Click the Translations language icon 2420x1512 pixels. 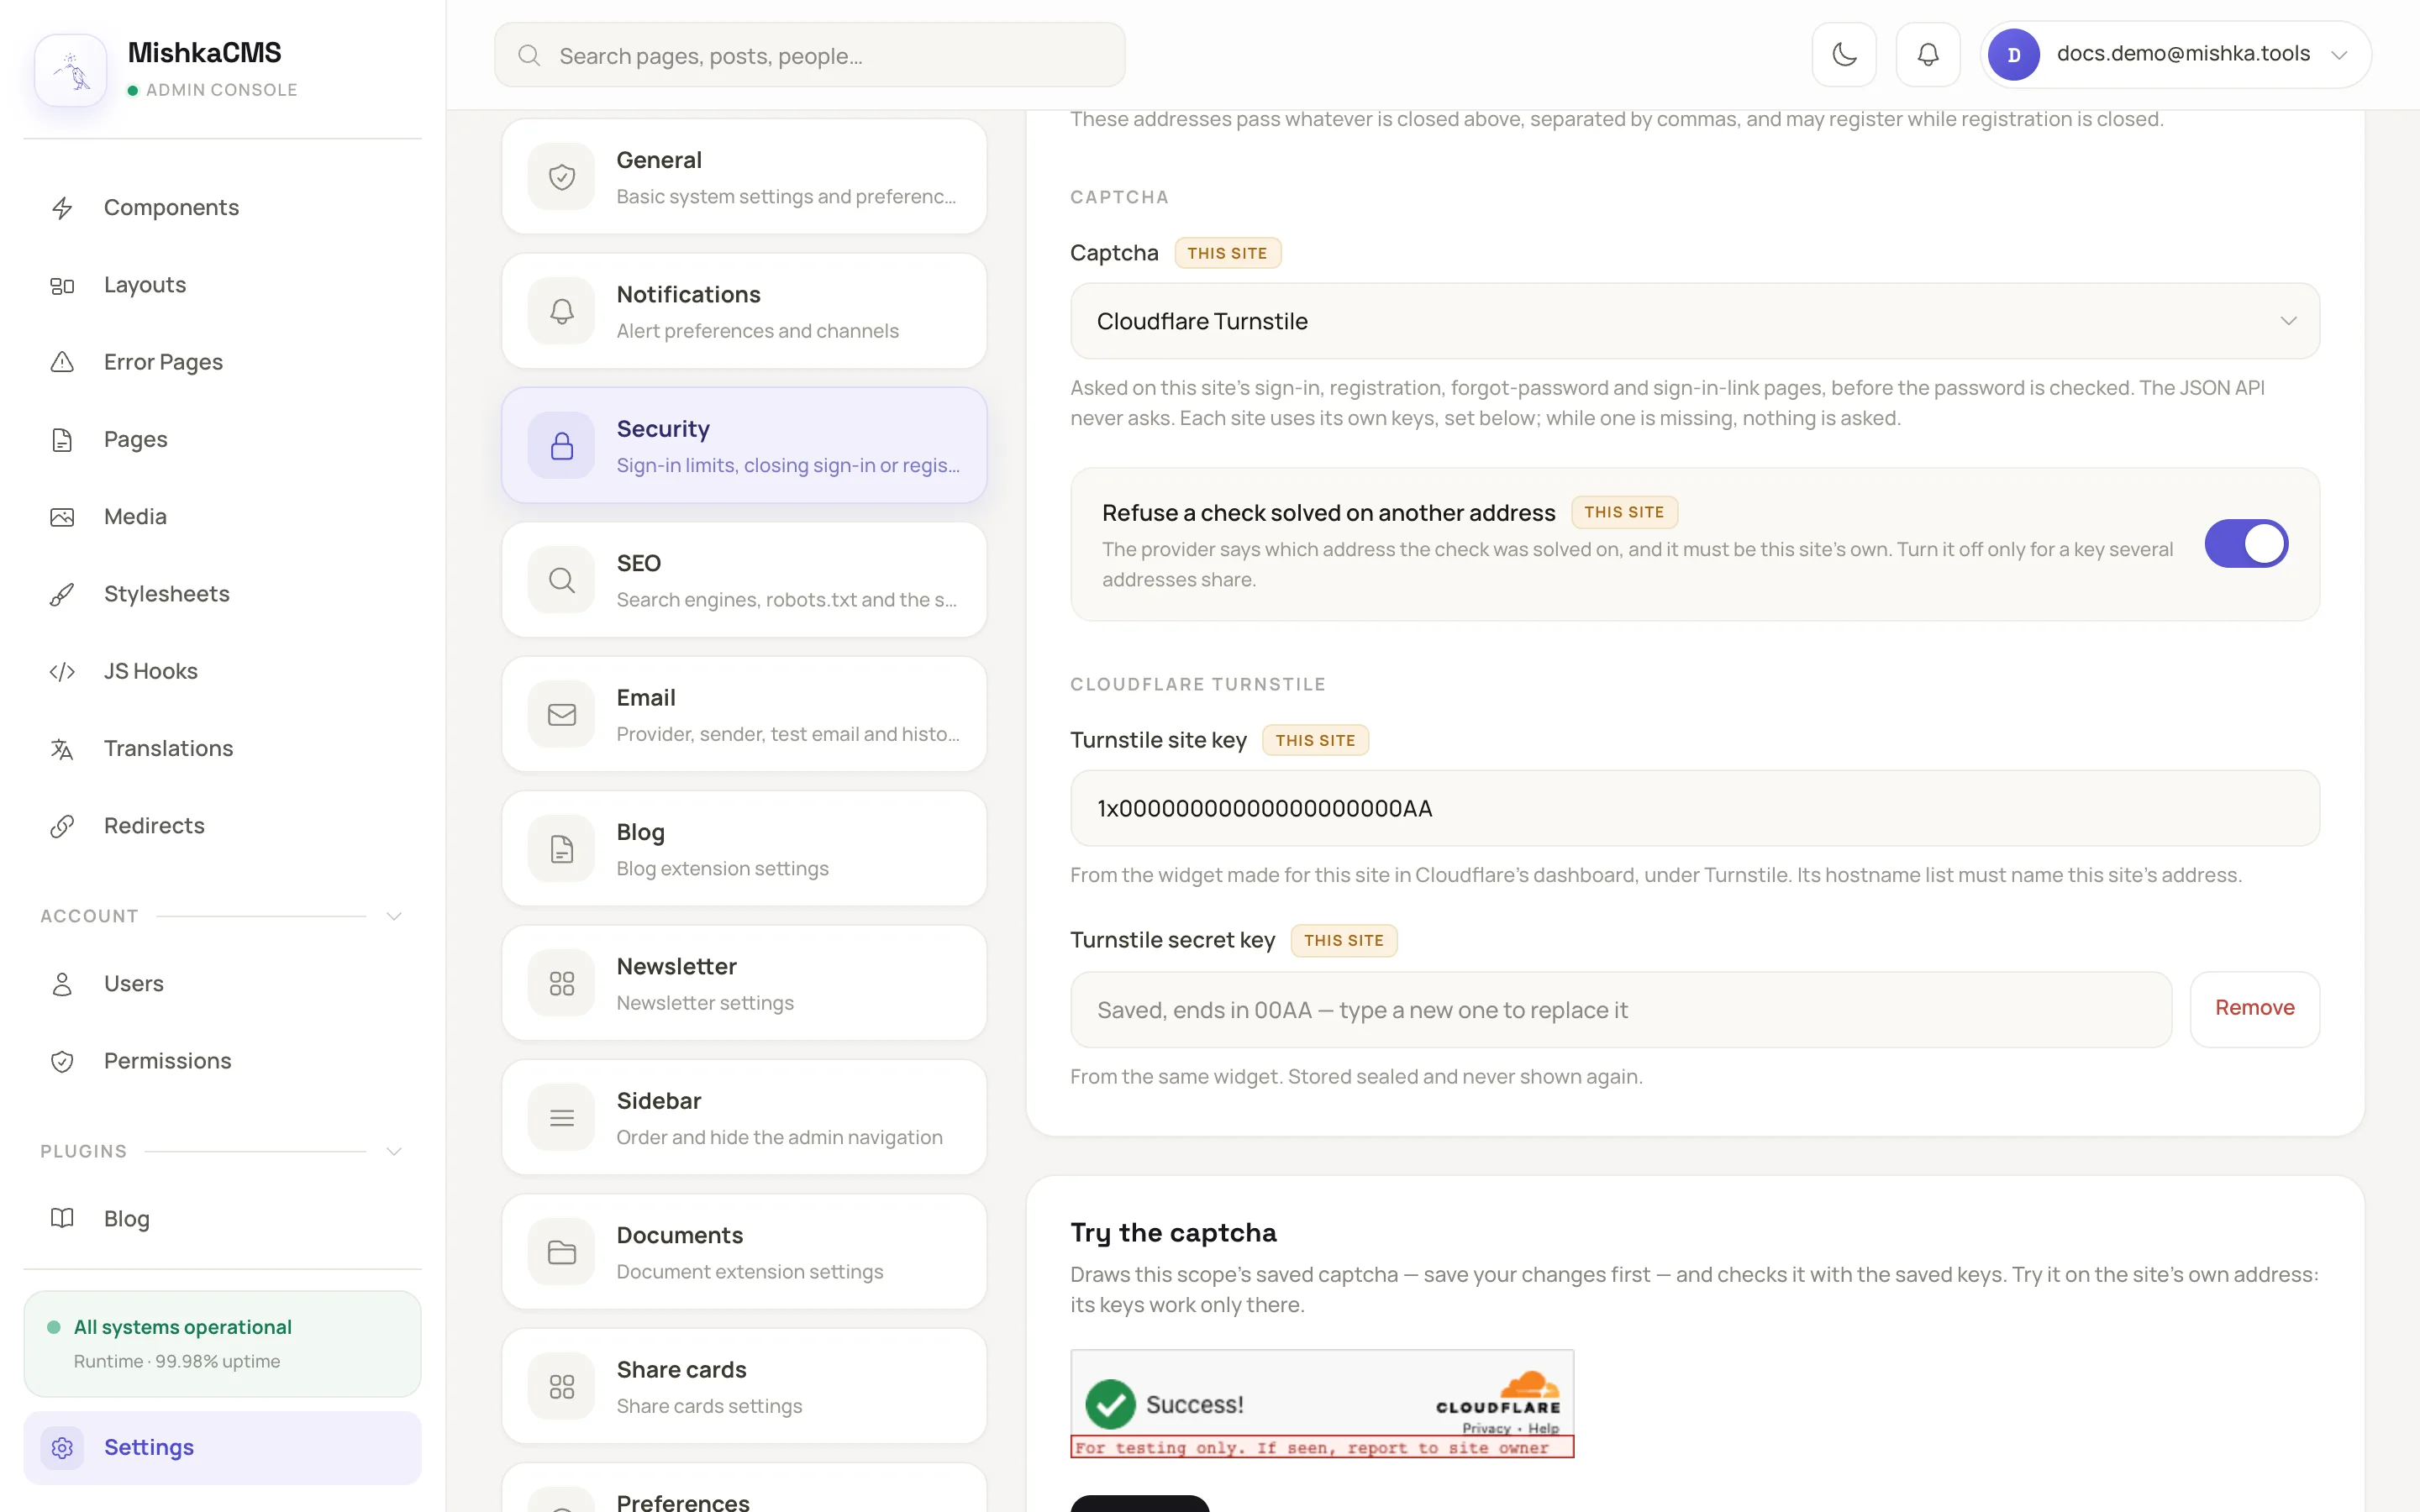[x=62, y=748]
